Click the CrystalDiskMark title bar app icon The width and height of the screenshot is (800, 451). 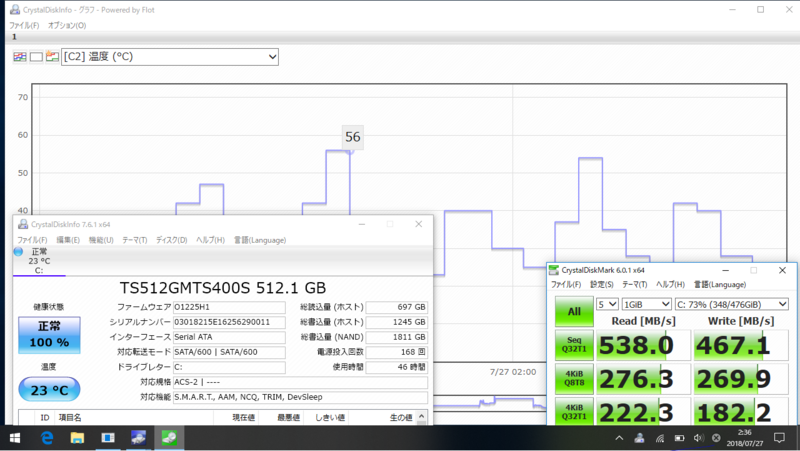click(554, 270)
